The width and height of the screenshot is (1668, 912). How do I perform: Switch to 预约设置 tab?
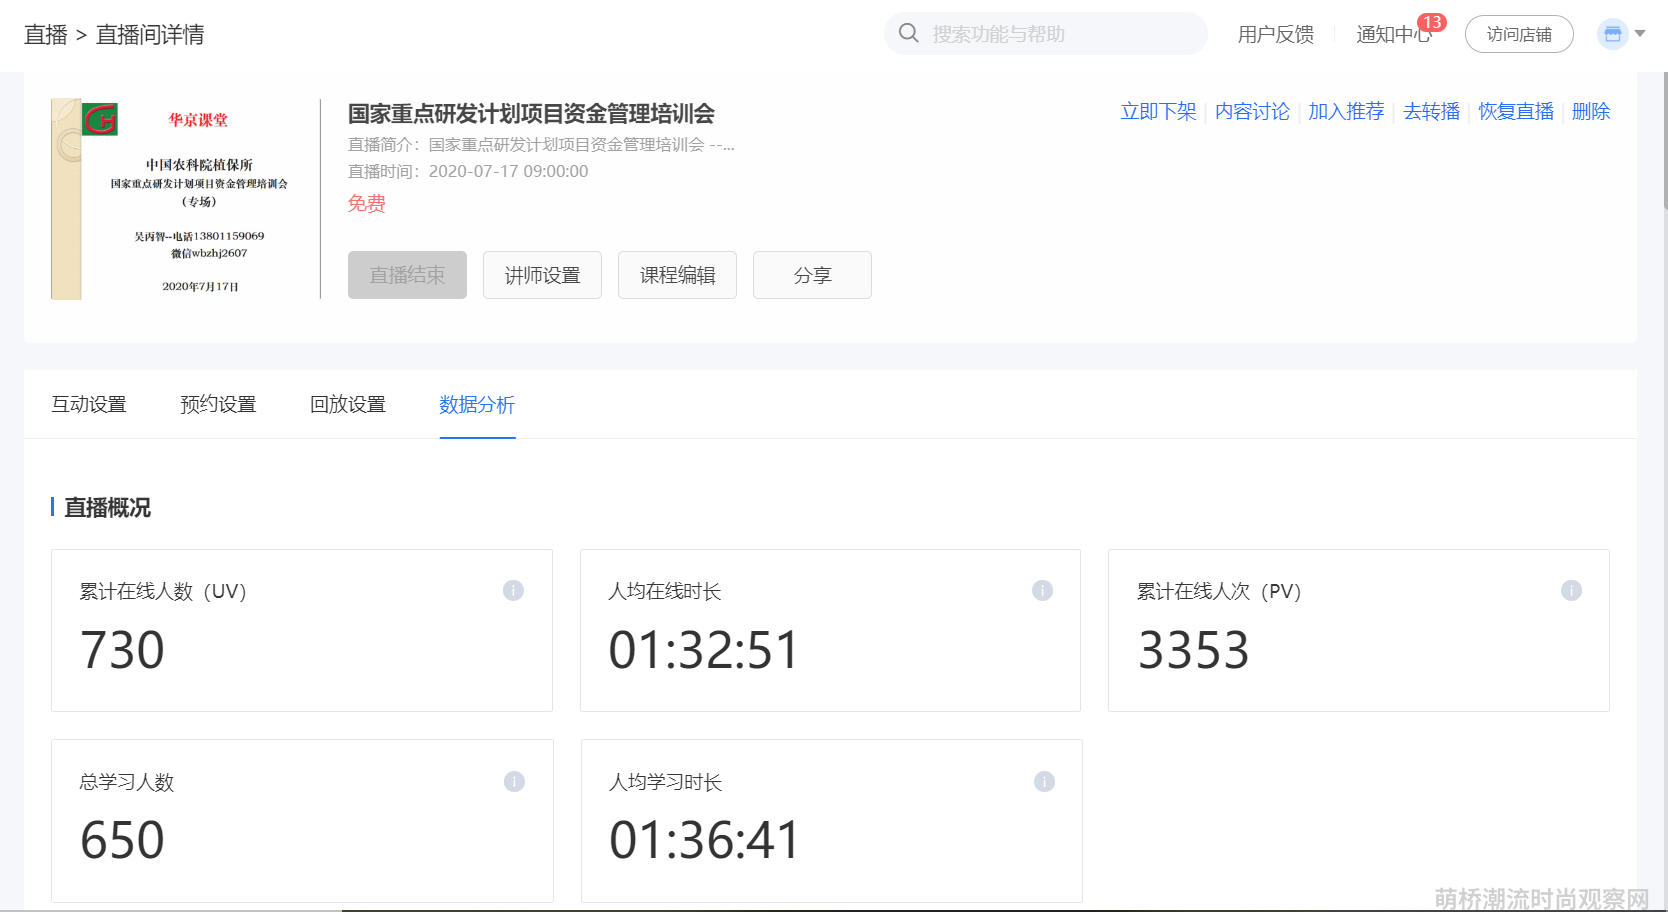click(218, 404)
